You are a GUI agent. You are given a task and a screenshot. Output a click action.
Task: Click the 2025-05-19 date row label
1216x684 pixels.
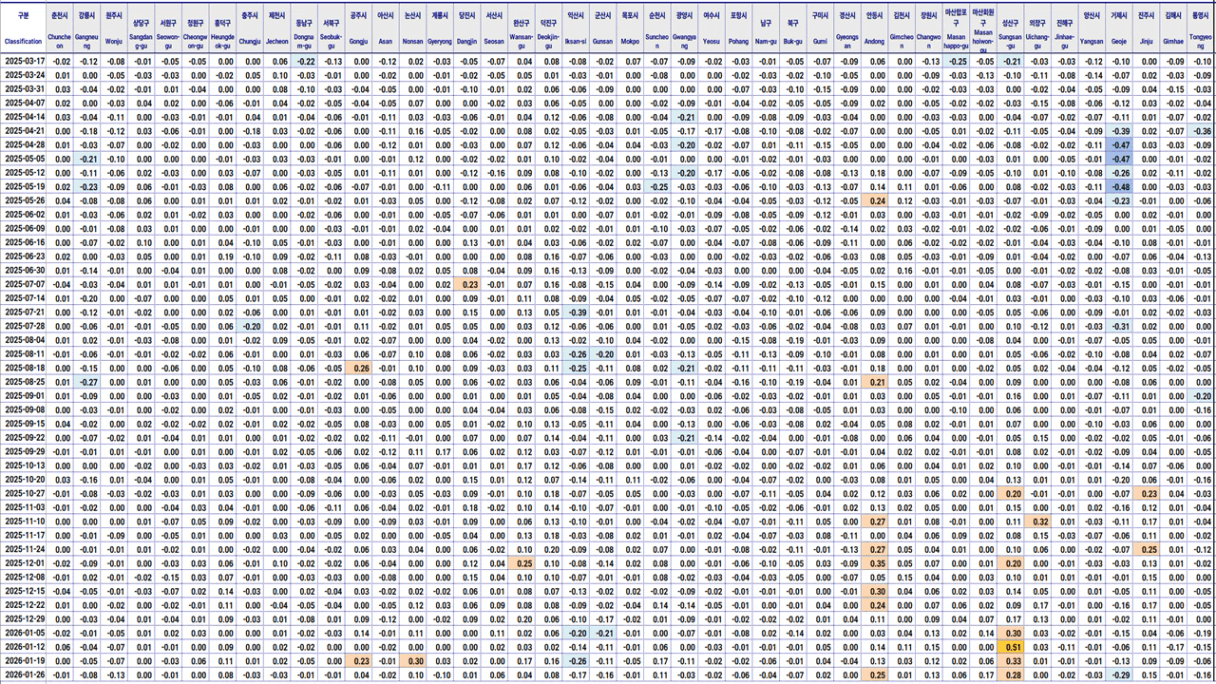pyautogui.click(x=24, y=187)
